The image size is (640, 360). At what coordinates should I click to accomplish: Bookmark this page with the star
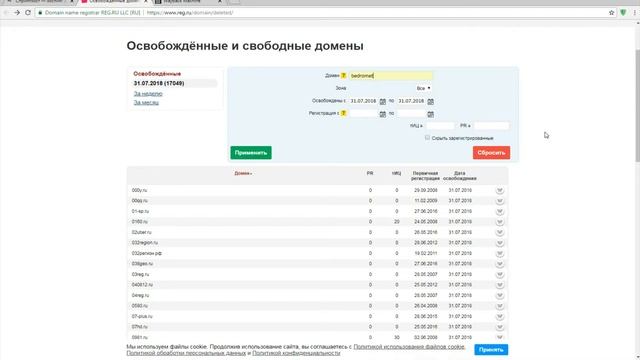click(x=611, y=13)
